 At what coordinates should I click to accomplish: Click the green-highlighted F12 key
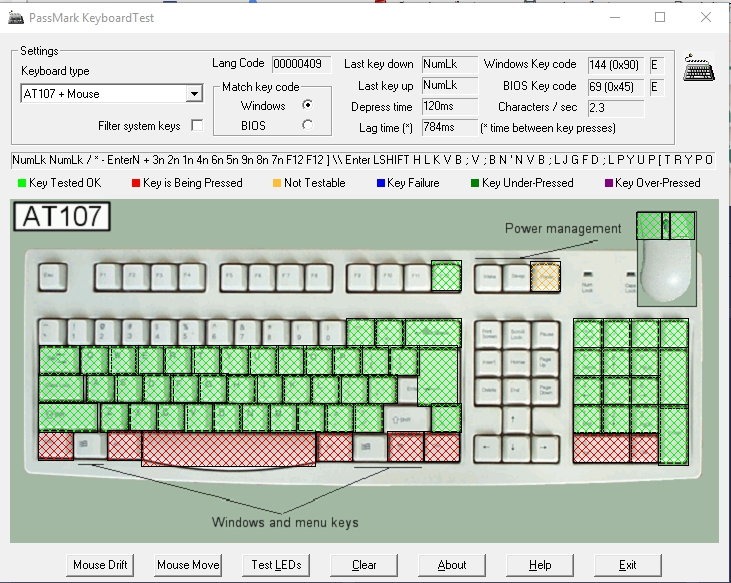(x=446, y=276)
